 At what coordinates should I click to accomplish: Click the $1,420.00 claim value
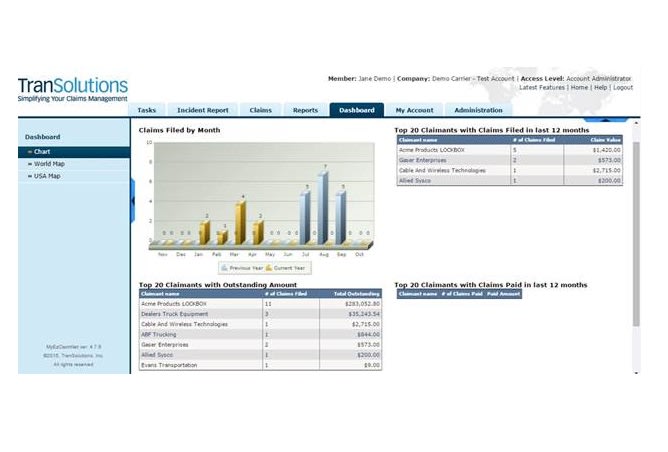607,150
